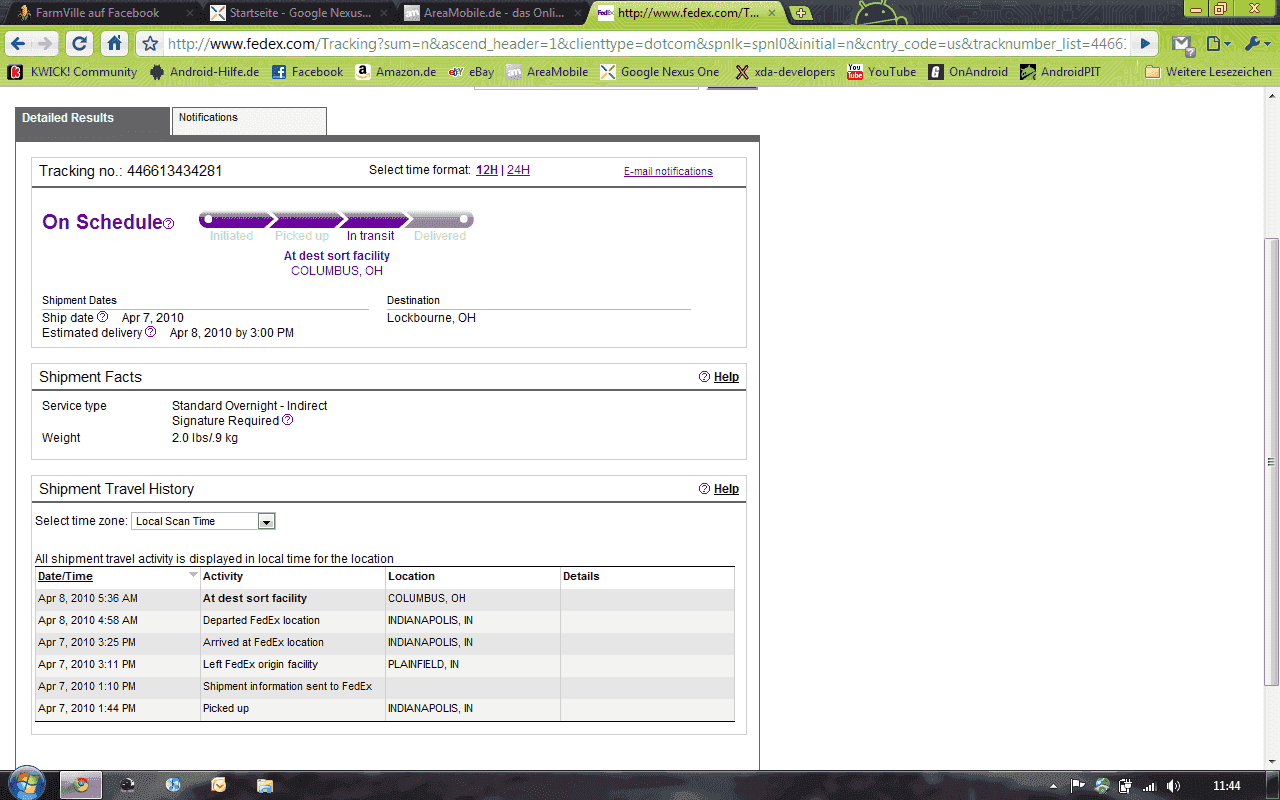Open eBay bookmark
Viewport: 1280px width, 800px height.
471,72
